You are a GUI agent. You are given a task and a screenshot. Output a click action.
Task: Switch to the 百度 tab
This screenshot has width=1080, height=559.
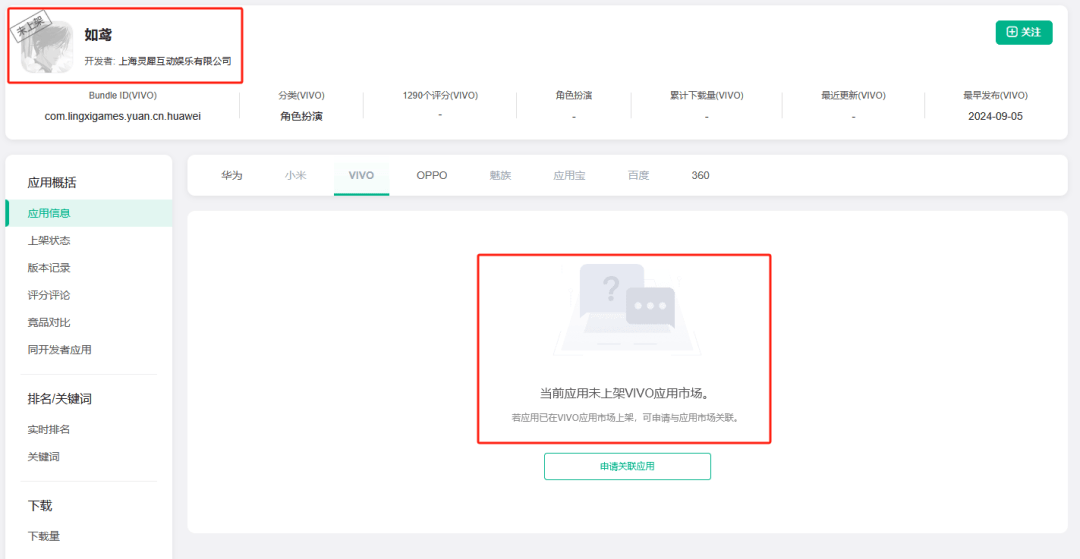(638, 176)
